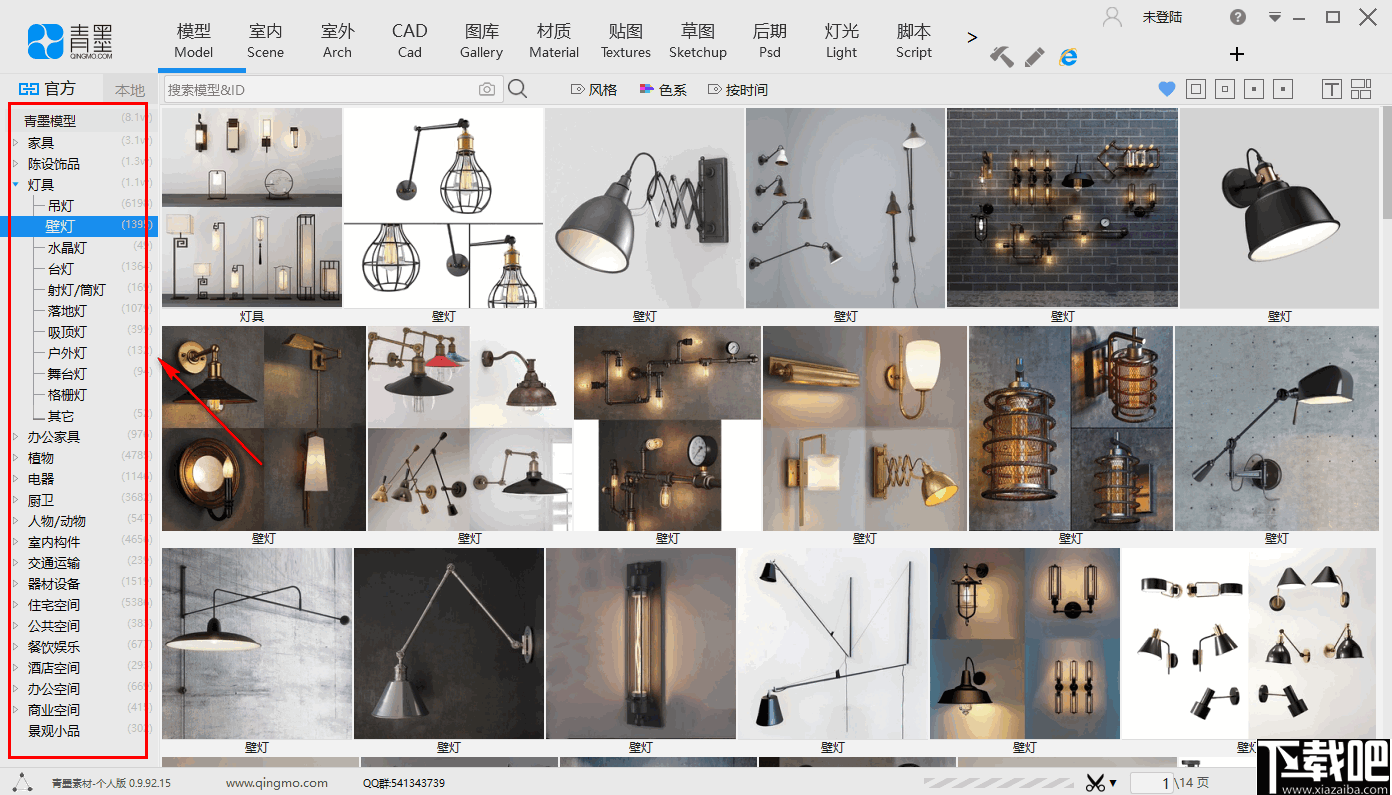Viewport: 1392px width, 795px height.
Task: Select the 吸顶灯 subcategory
Action: pyautogui.click(x=67, y=332)
